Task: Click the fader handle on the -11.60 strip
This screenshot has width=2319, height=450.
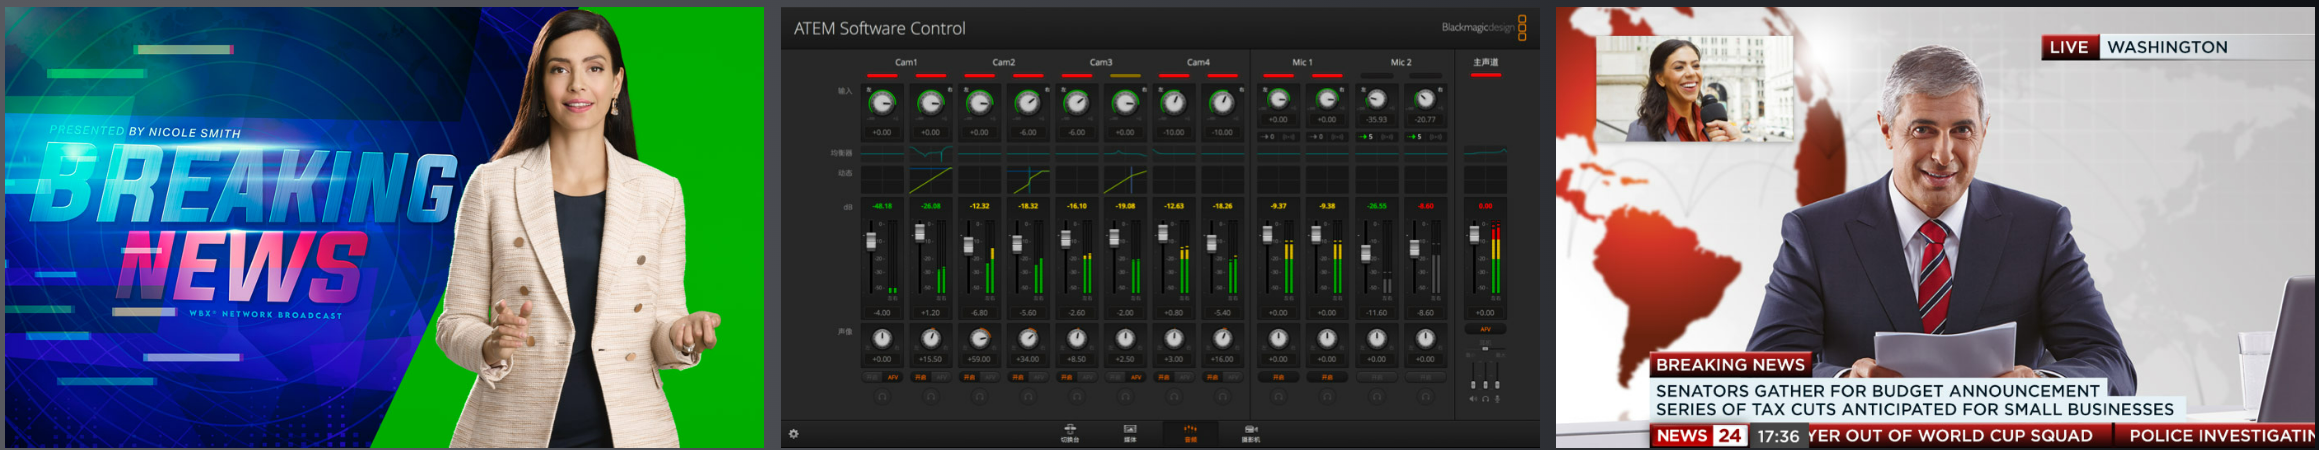Action: click(1366, 253)
